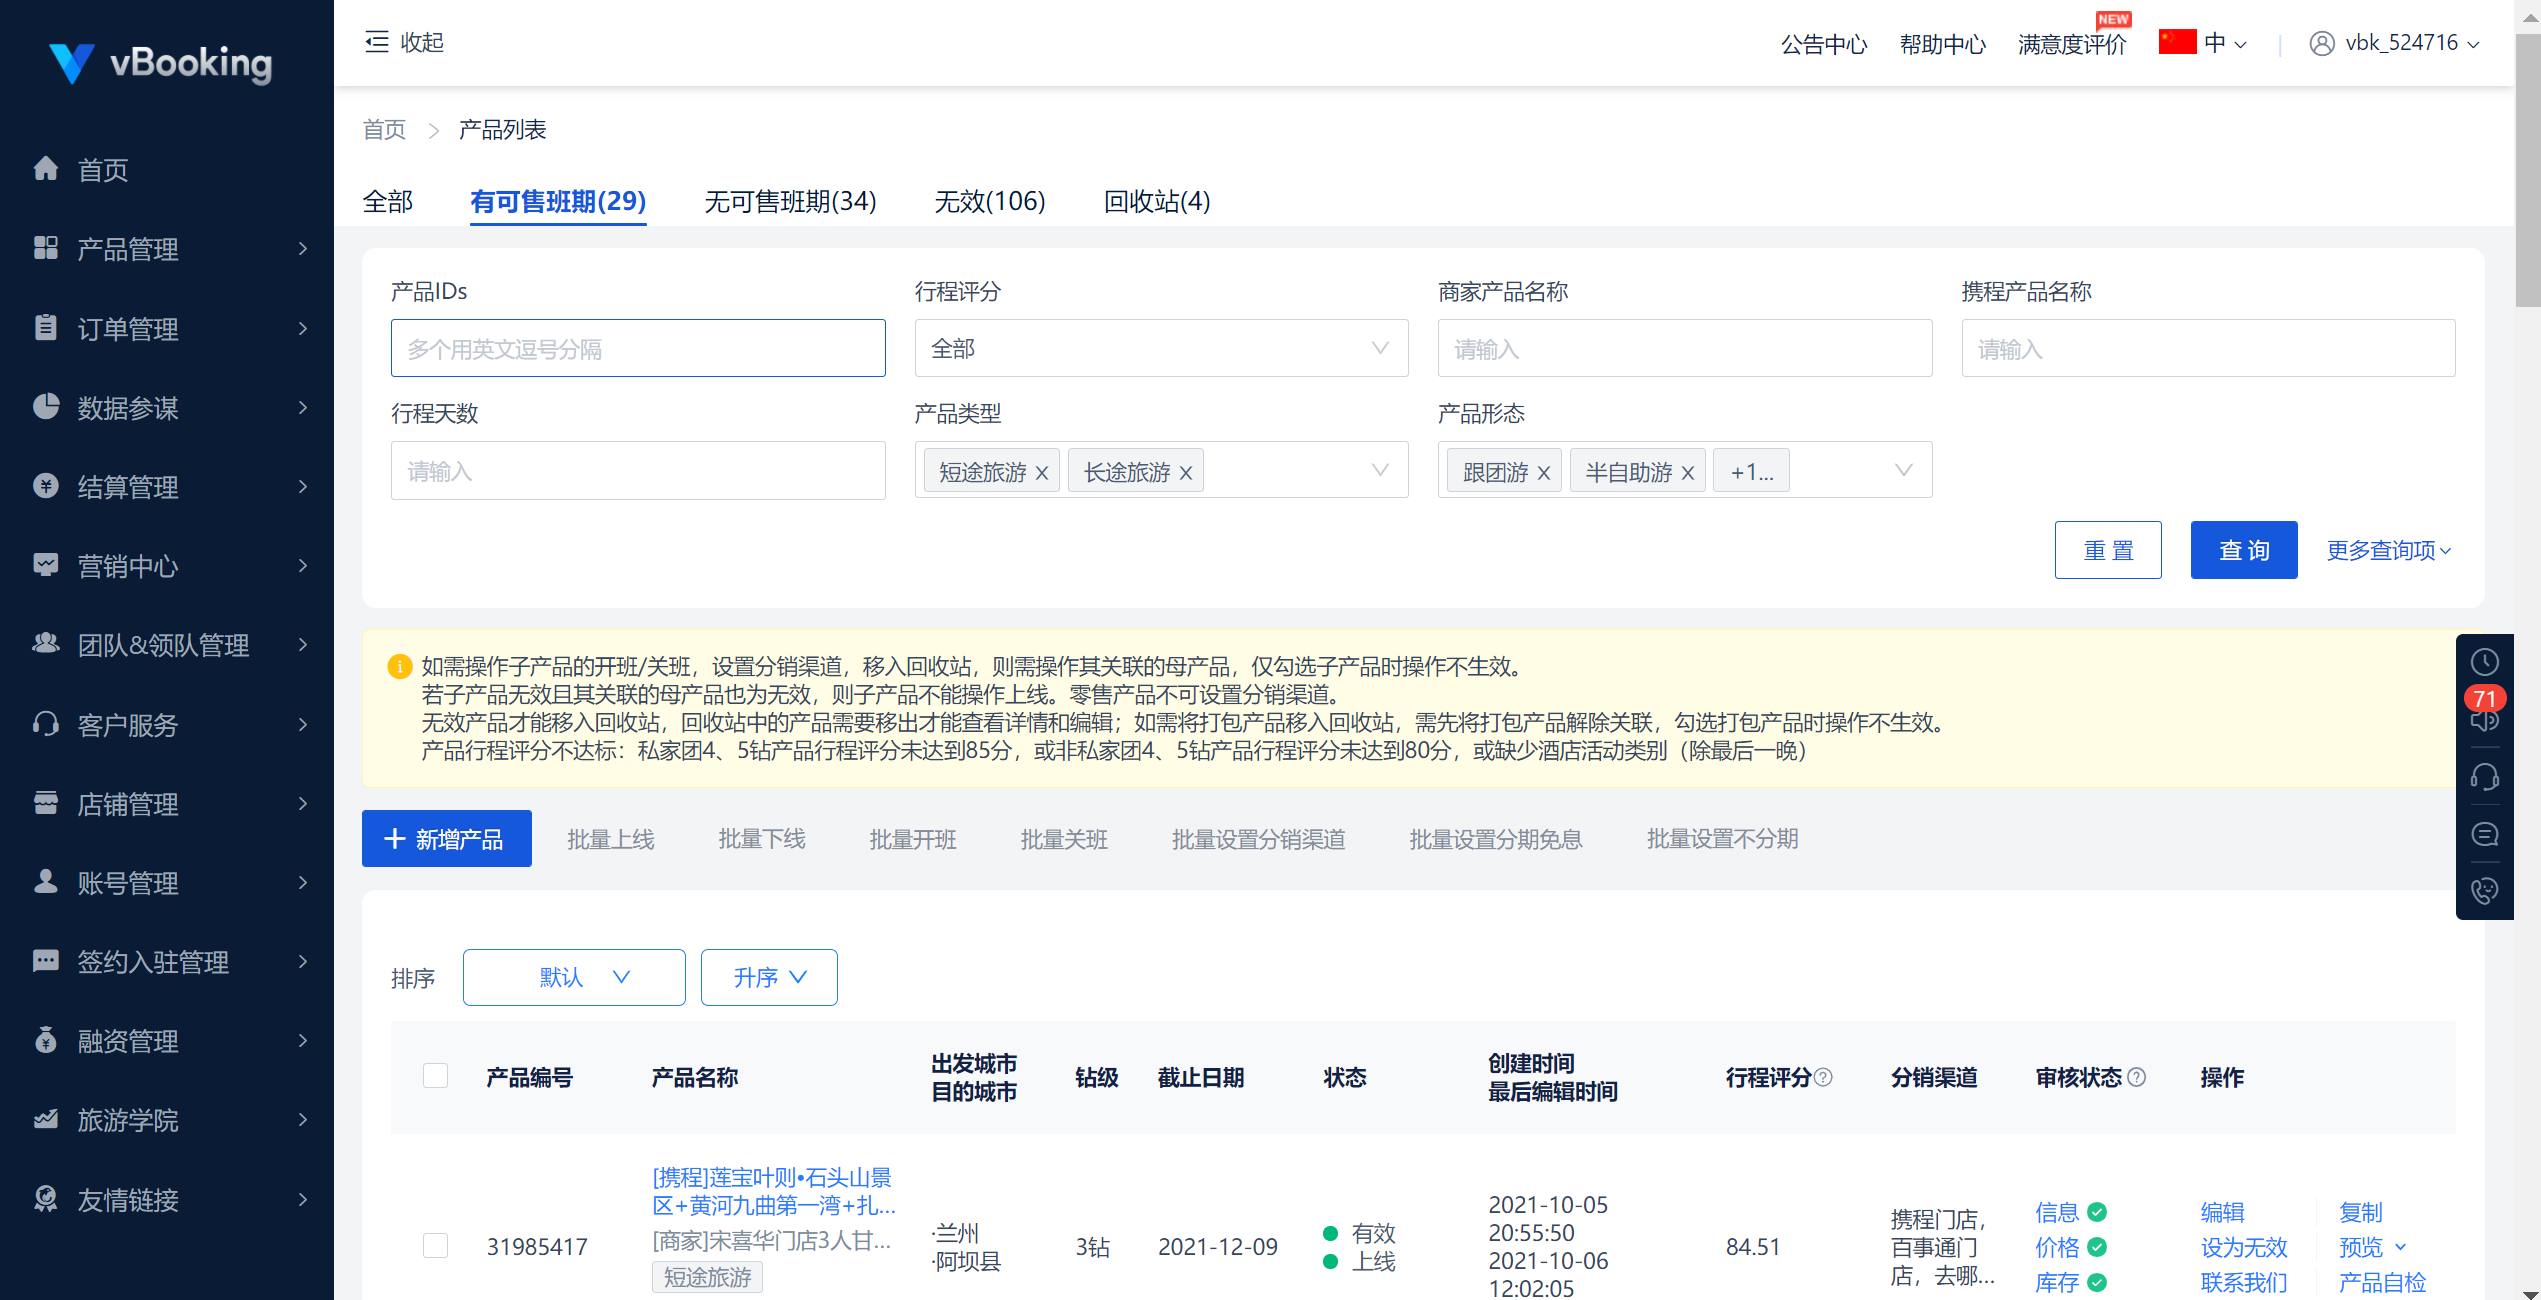The image size is (2541, 1300).
Task: Remove the 跟团游 tag from product form
Action: [x=1544, y=473]
